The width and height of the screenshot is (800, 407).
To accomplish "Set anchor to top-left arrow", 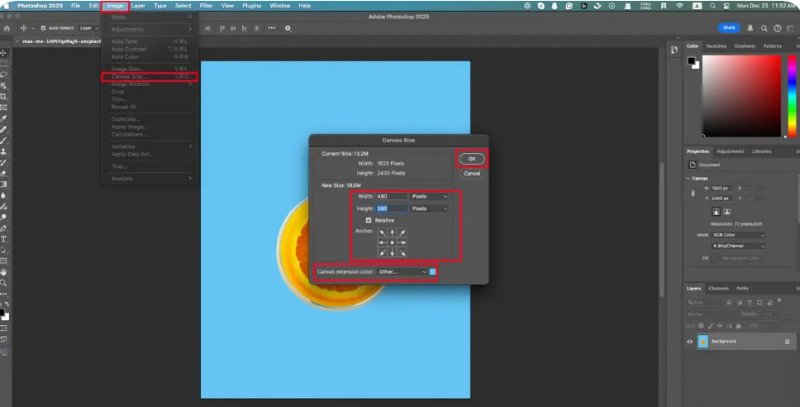I will [x=383, y=233].
